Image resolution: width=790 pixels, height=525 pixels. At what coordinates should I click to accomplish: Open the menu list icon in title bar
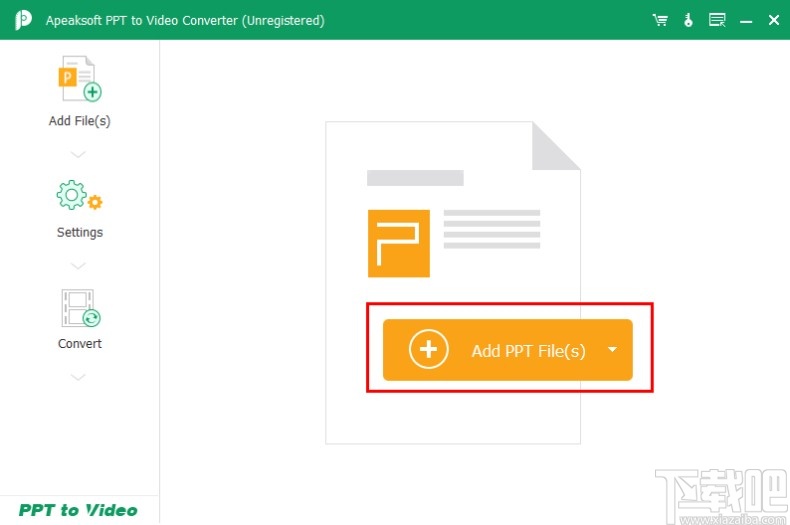click(717, 20)
